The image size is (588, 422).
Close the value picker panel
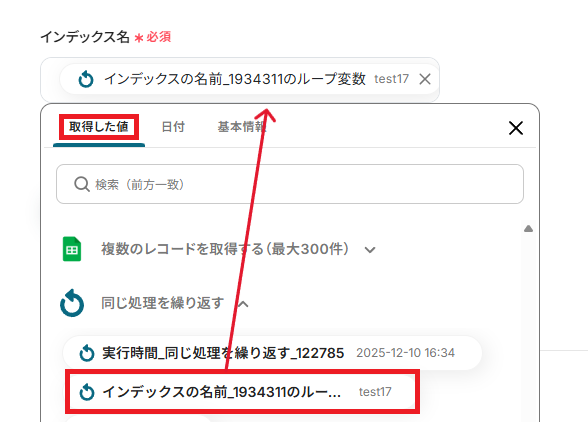(x=516, y=128)
